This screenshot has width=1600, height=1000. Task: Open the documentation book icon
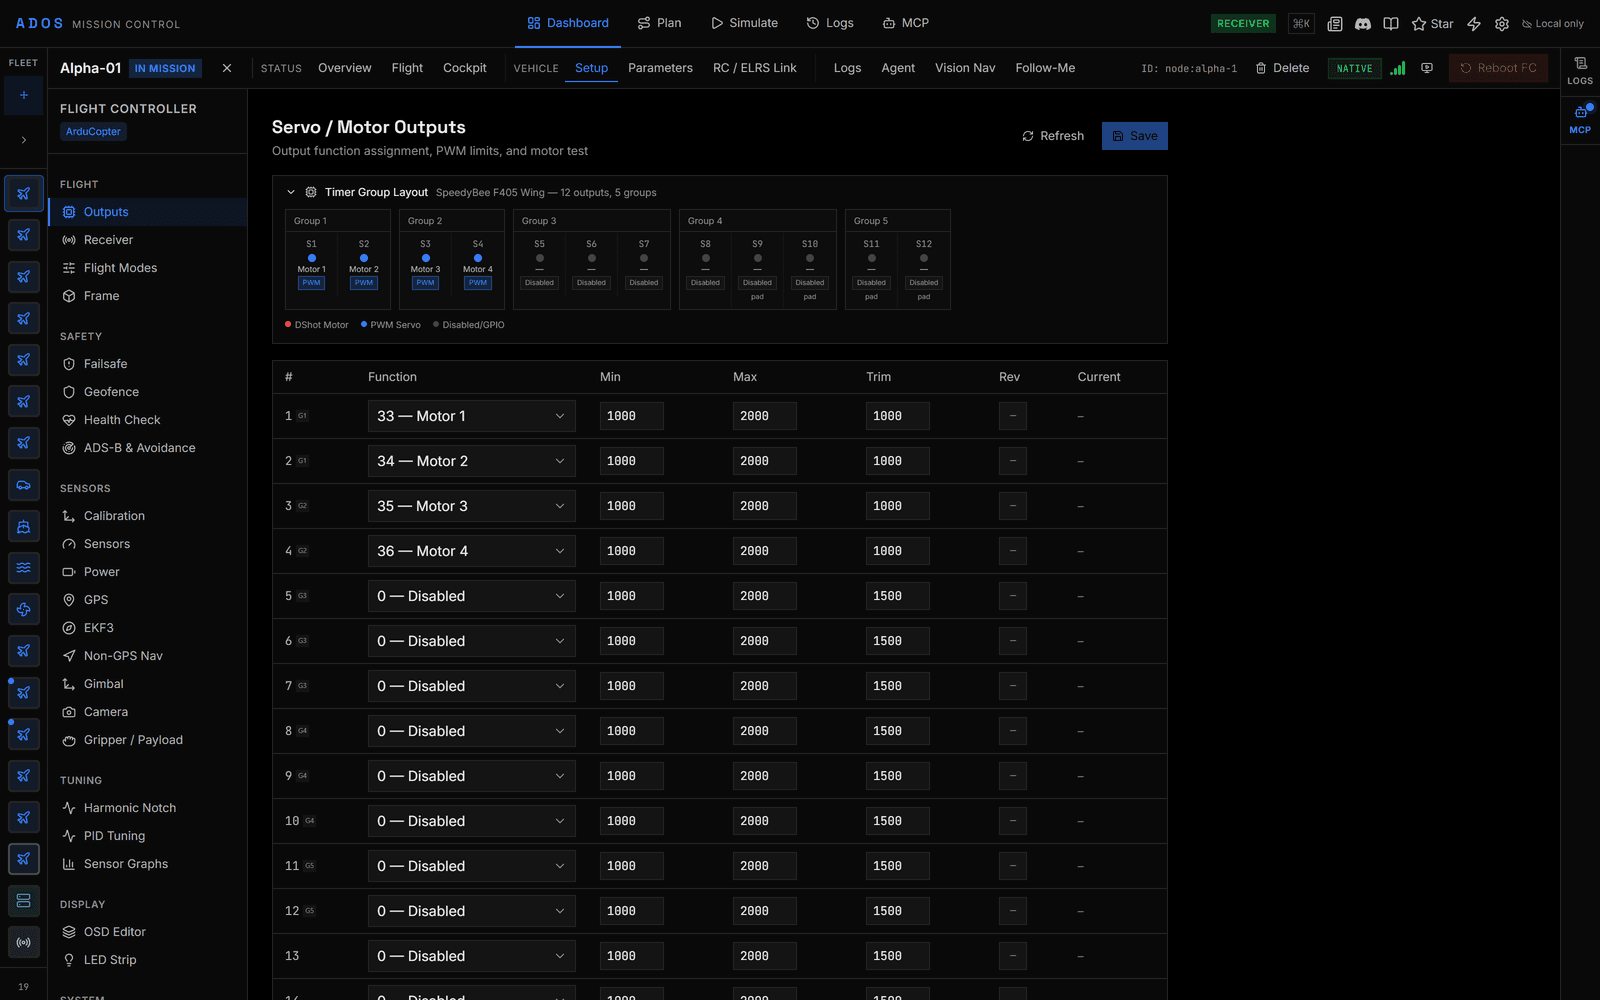coord(1390,23)
